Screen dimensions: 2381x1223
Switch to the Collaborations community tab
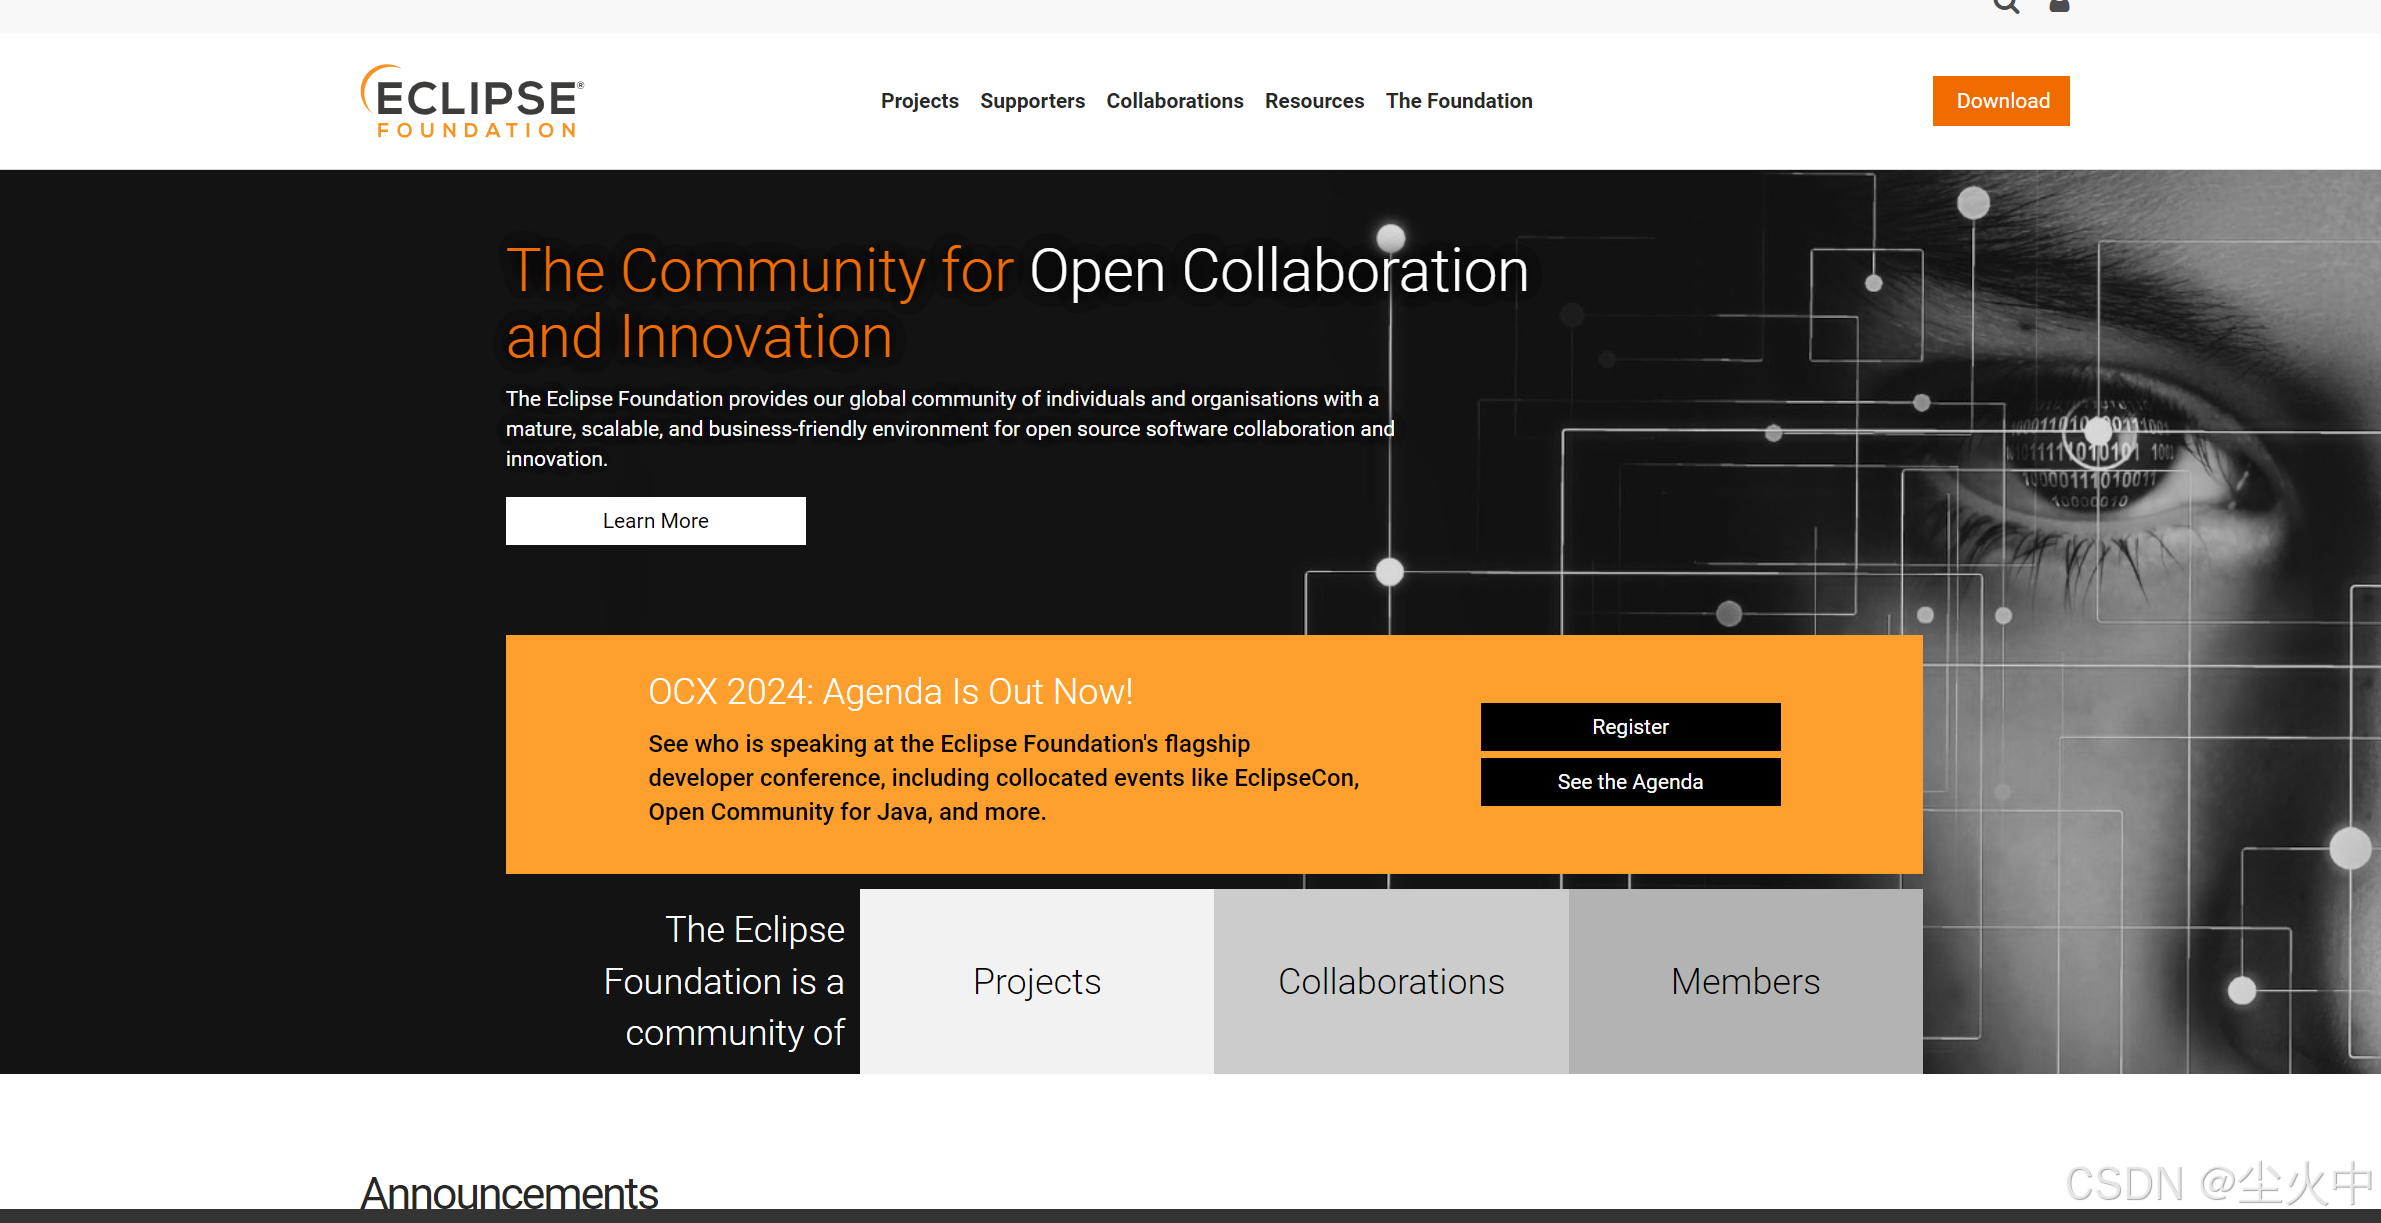click(x=1390, y=981)
